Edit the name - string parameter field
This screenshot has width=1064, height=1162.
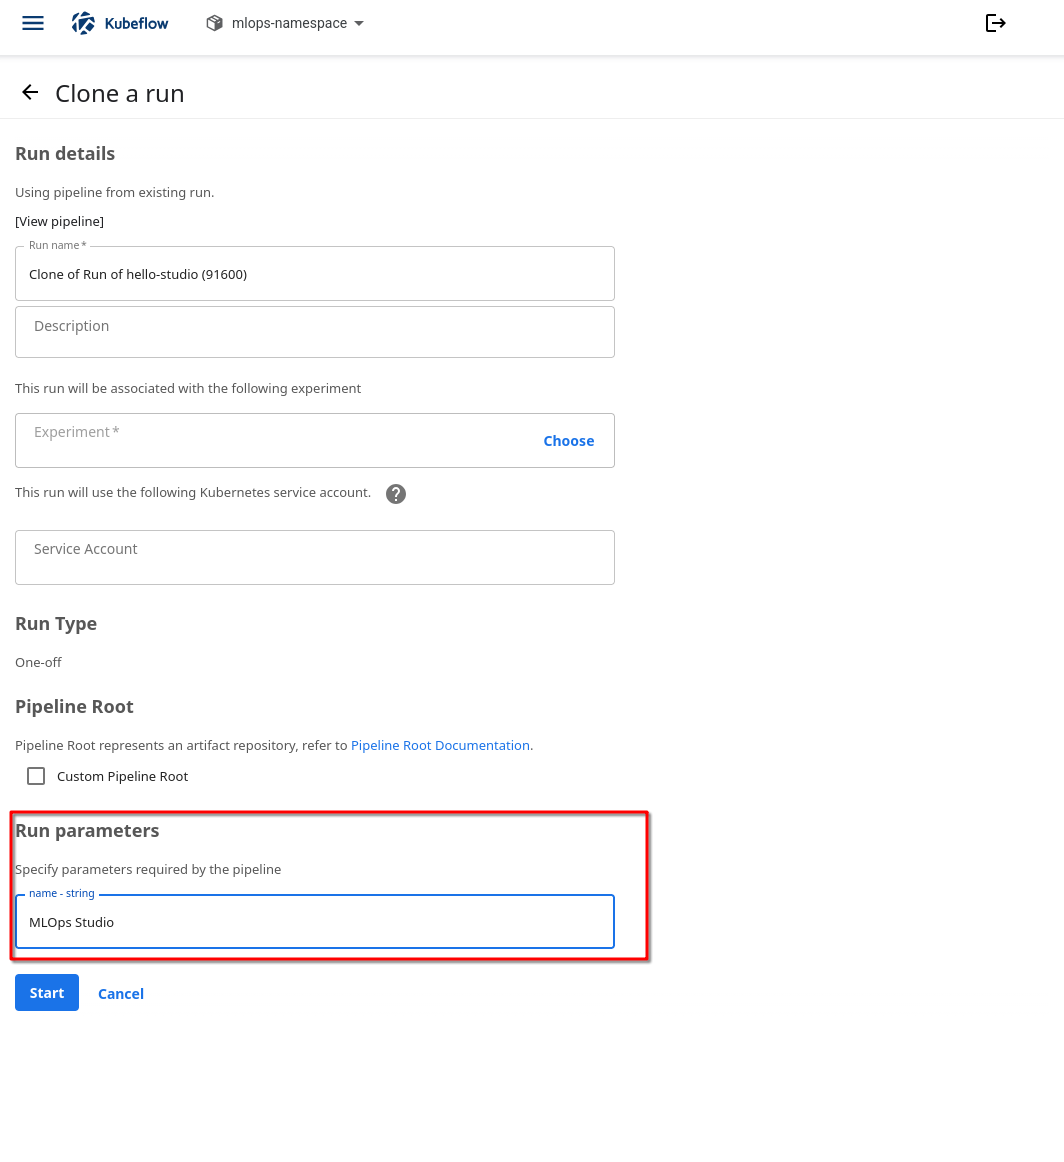tap(315, 922)
